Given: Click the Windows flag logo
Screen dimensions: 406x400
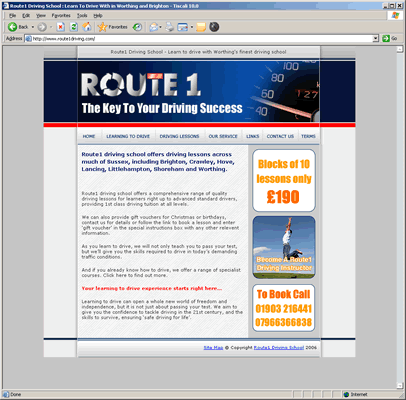Looking at the screenshot, I should [395, 15].
